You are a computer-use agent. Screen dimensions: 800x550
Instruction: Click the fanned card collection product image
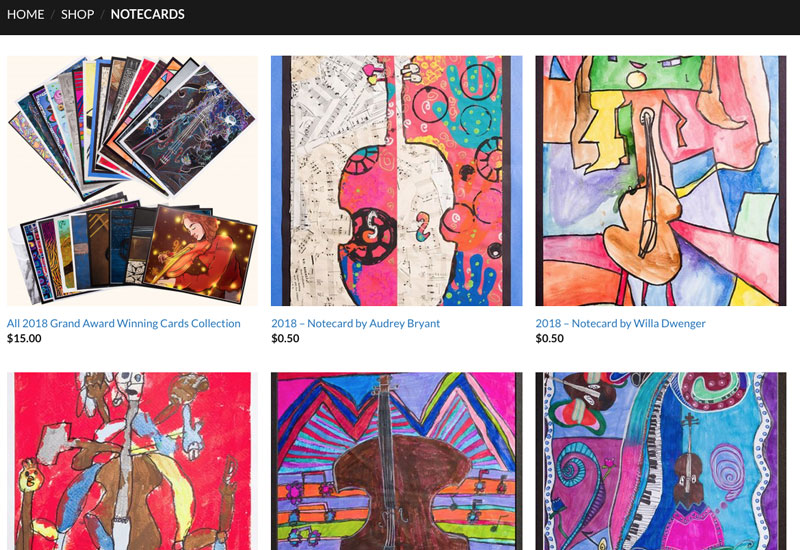click(132, 181)
